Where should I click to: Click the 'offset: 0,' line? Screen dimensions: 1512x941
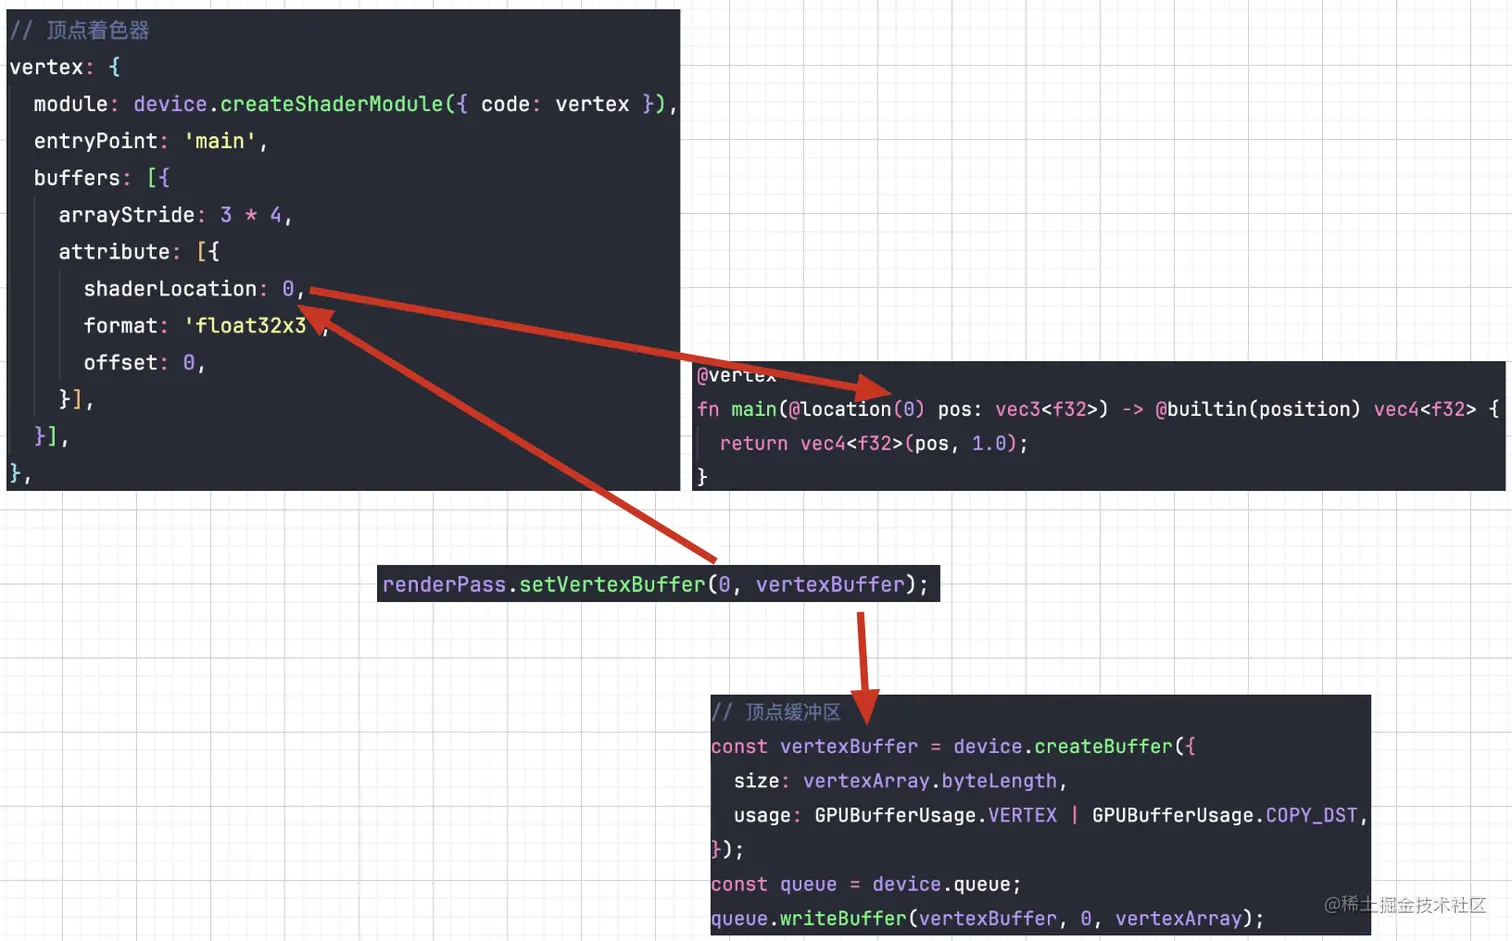click(144, 363)
